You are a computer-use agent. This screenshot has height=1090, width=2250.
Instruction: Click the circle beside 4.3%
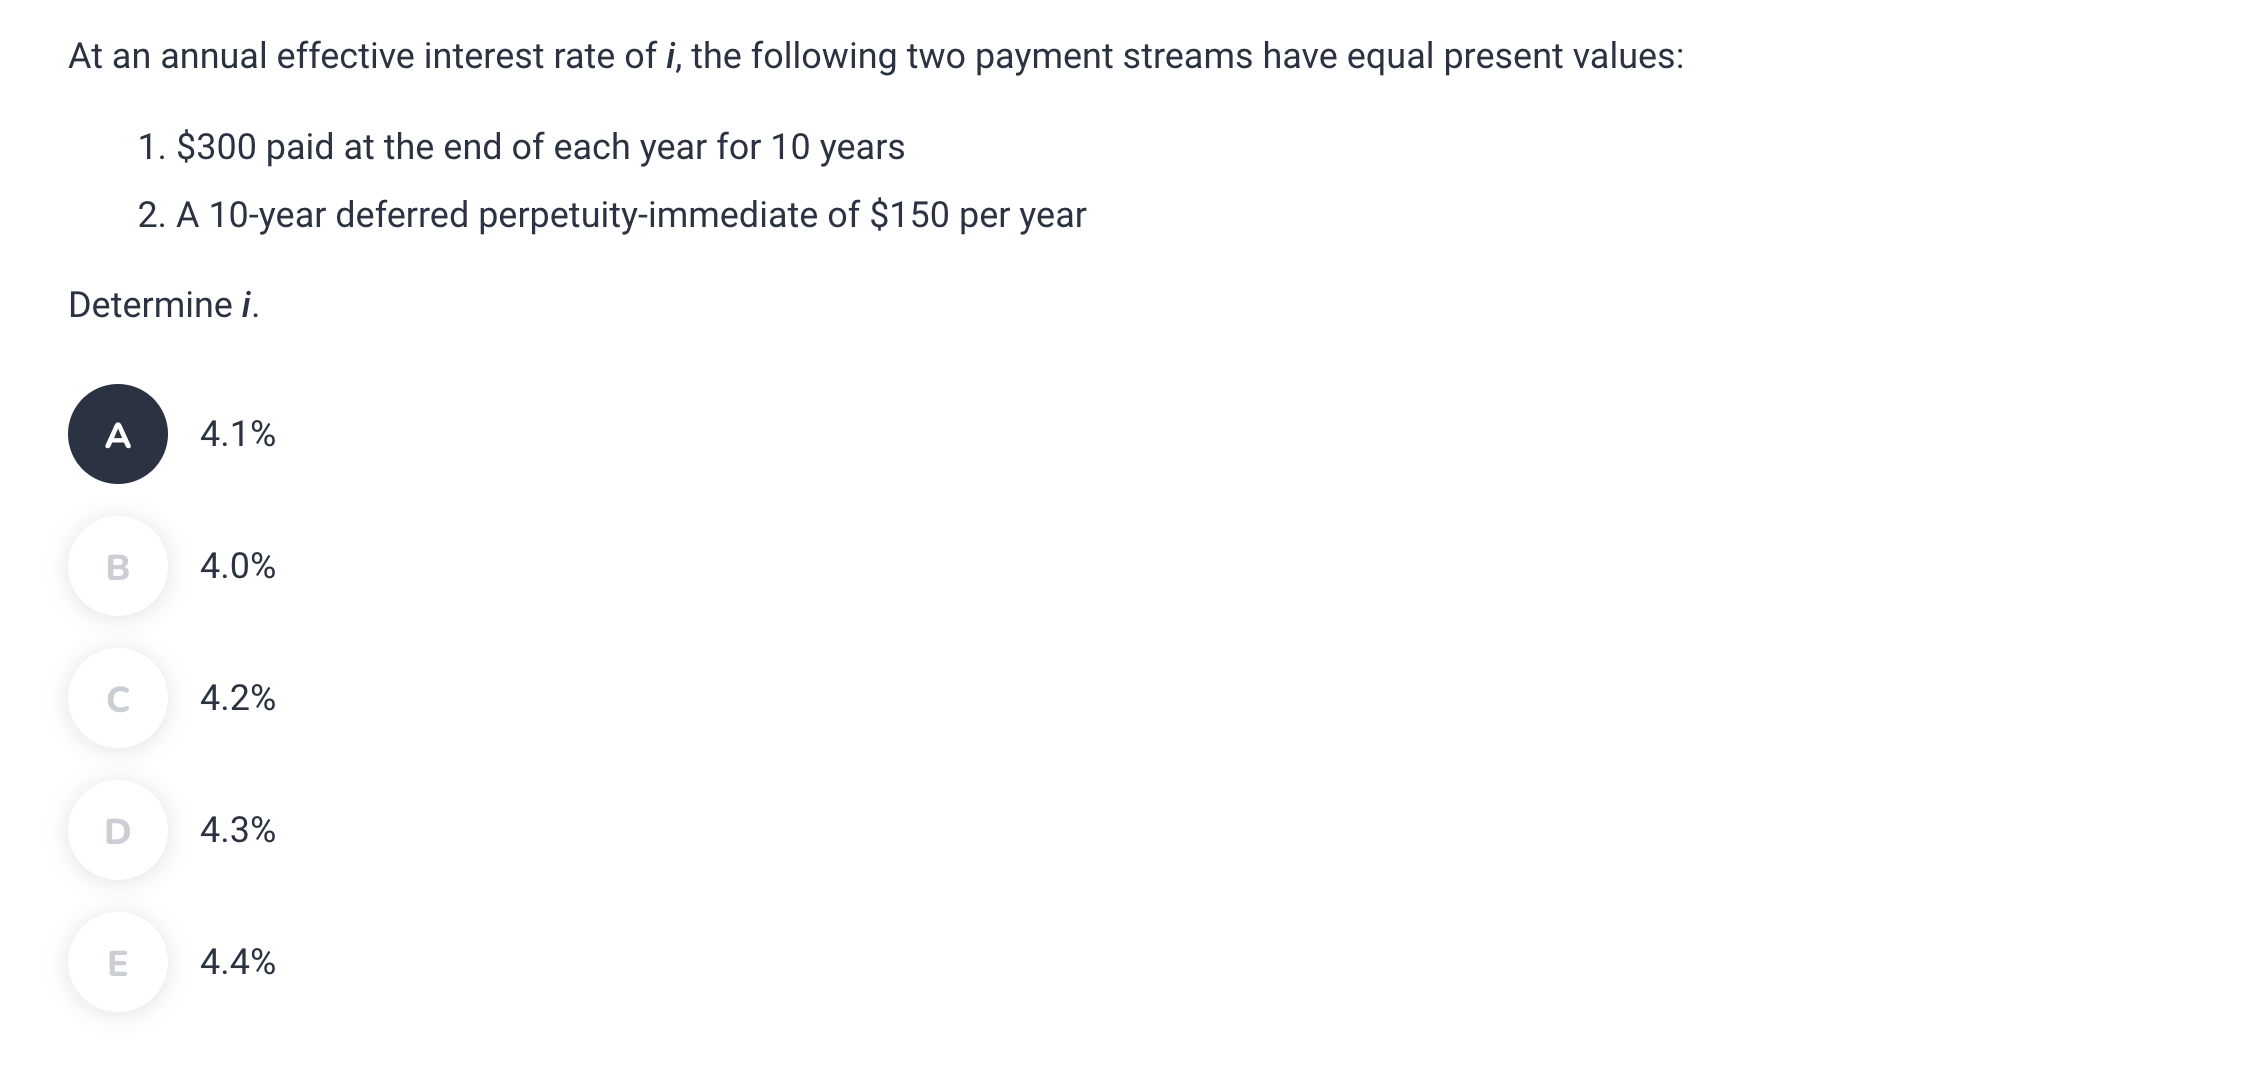[x=117, y=830]
